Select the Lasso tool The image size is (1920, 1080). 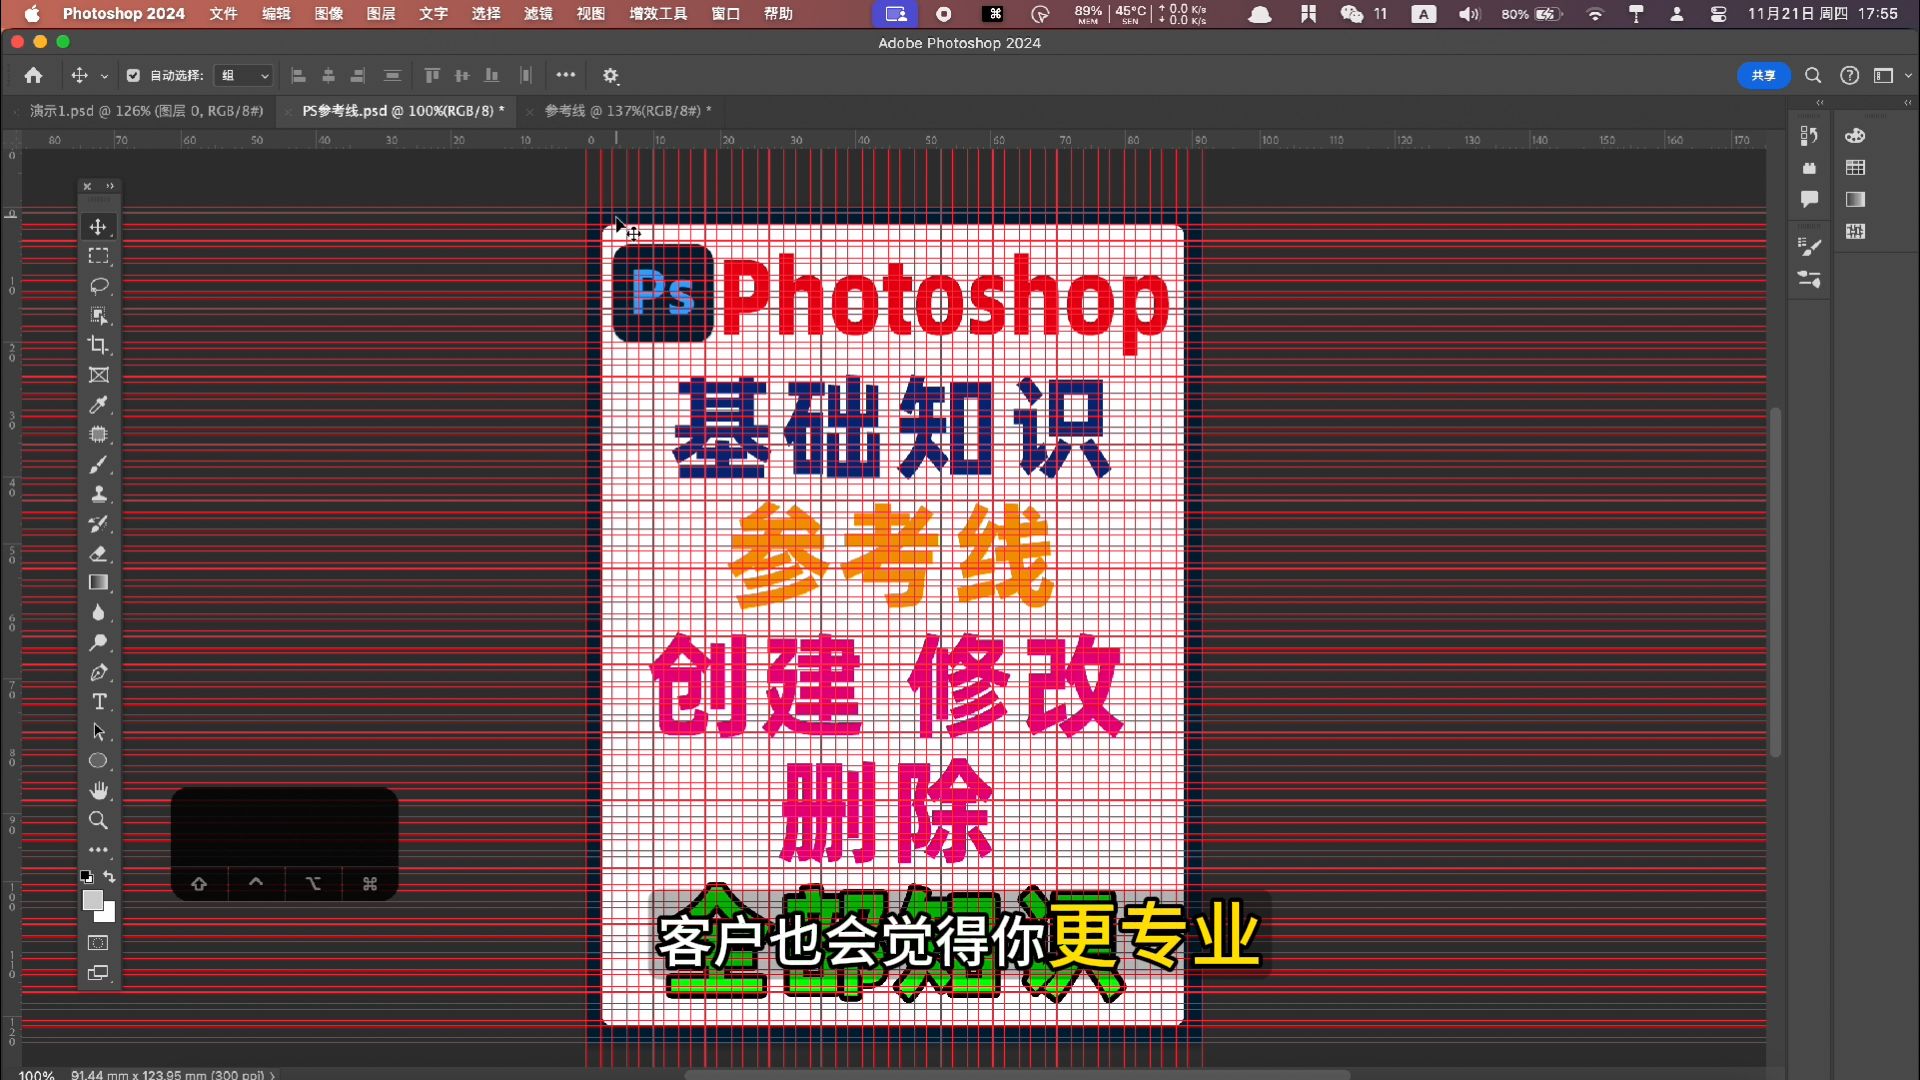coord(98,286)
